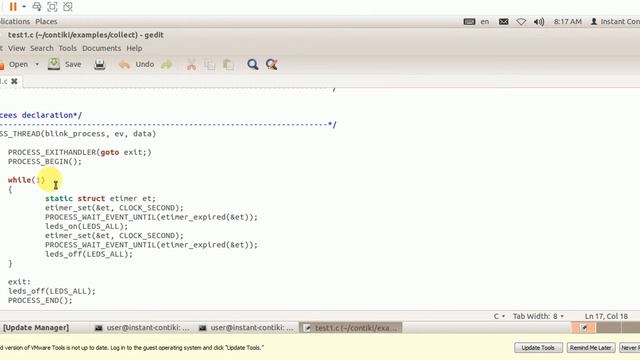Click the PROCESS_BEGIN(); line
The image size is (640, 360).
(44, 162)
